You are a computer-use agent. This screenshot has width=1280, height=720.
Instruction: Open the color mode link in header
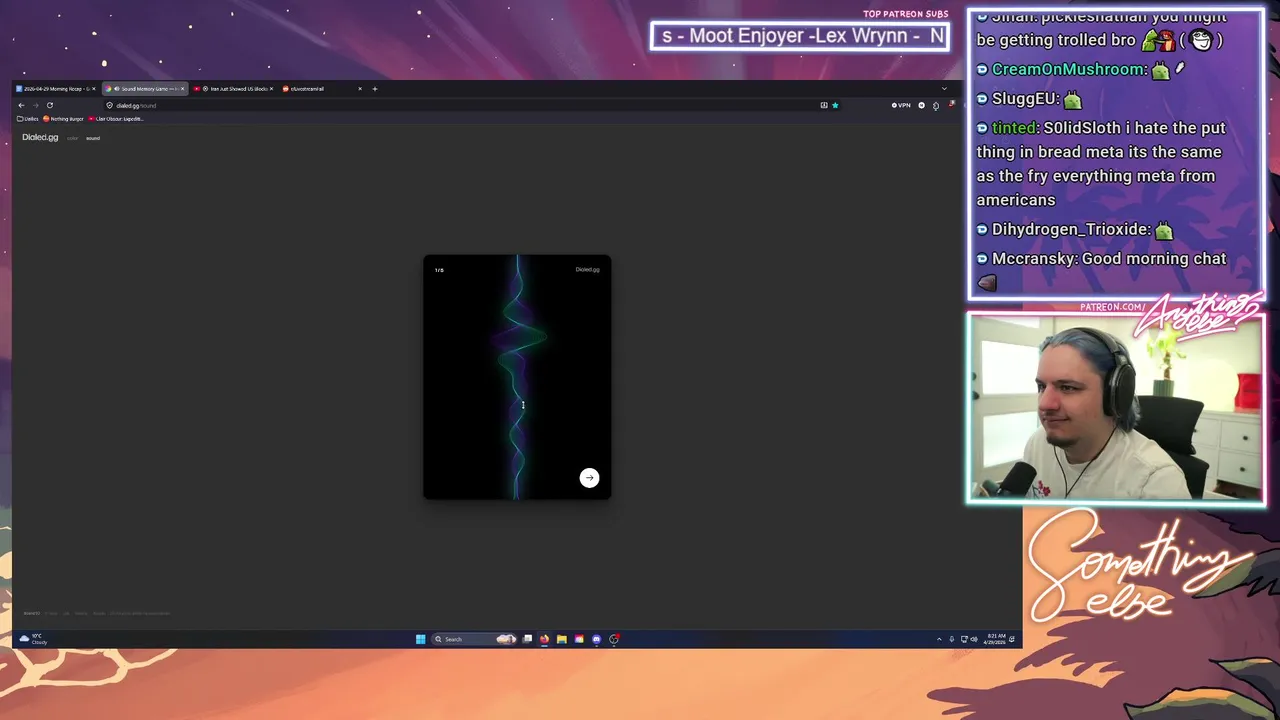72,138
